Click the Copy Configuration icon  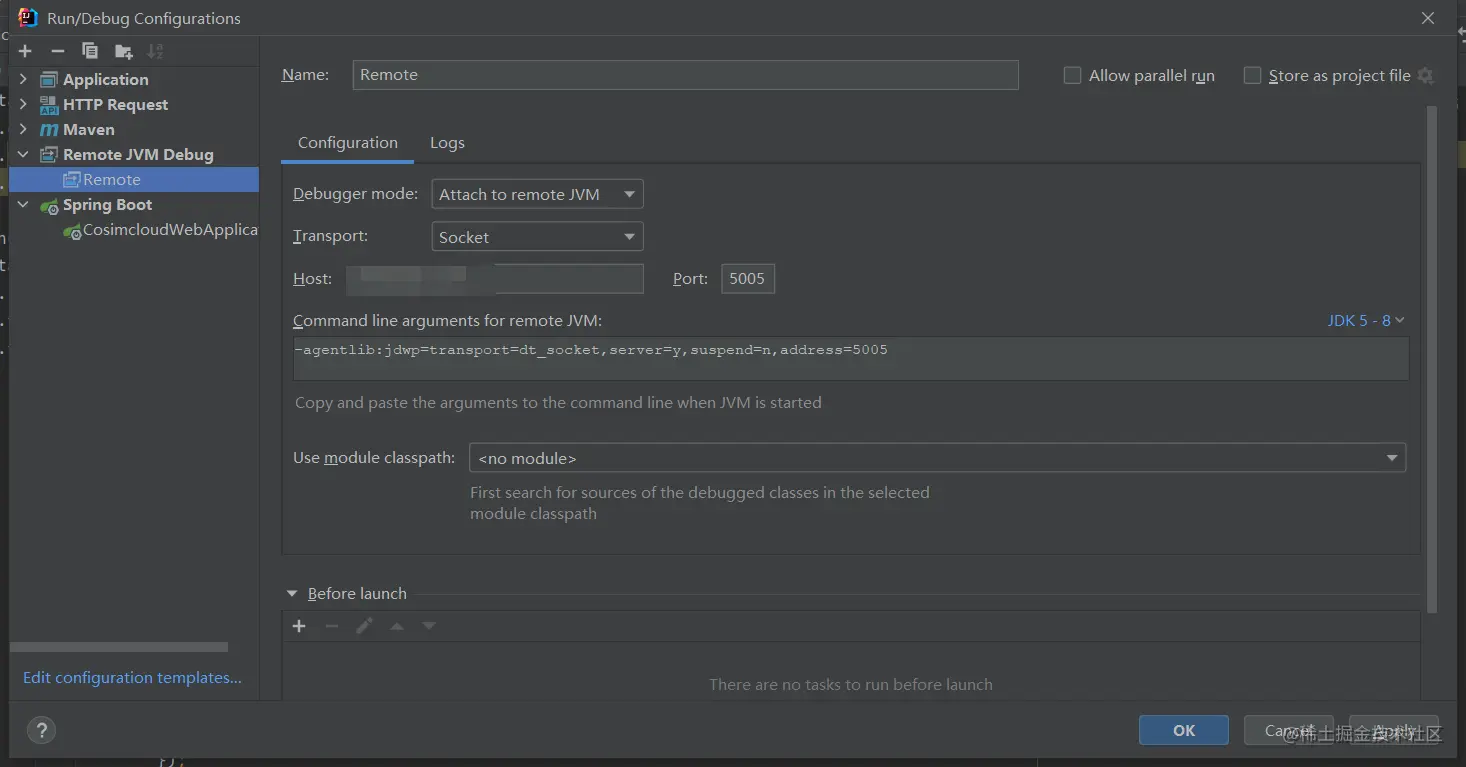(90, 51)
